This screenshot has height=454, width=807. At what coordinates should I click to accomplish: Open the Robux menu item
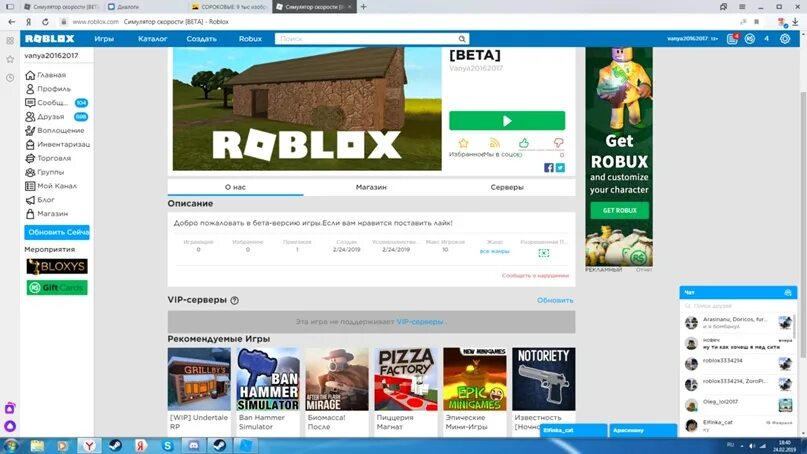[x=250, y=39]
